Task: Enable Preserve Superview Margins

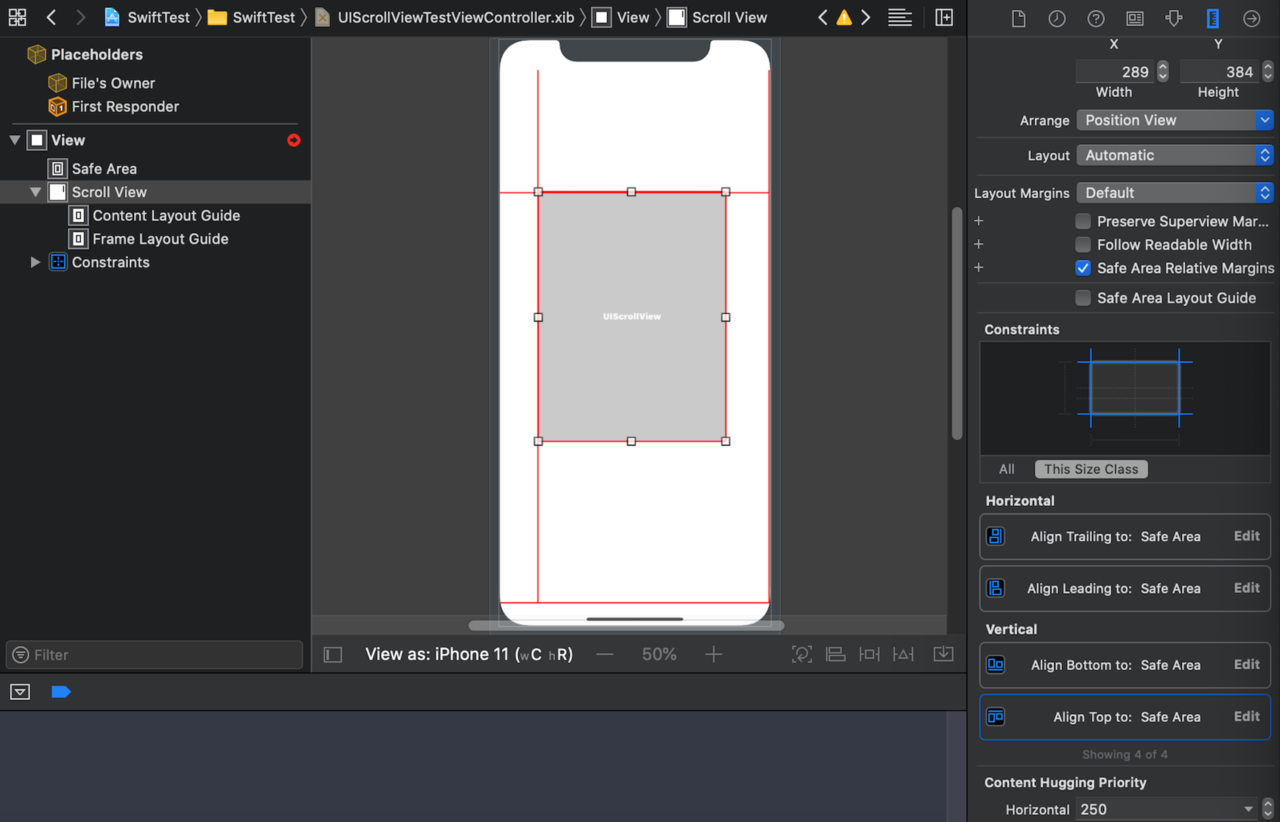Action: [x=1083, y=221]
